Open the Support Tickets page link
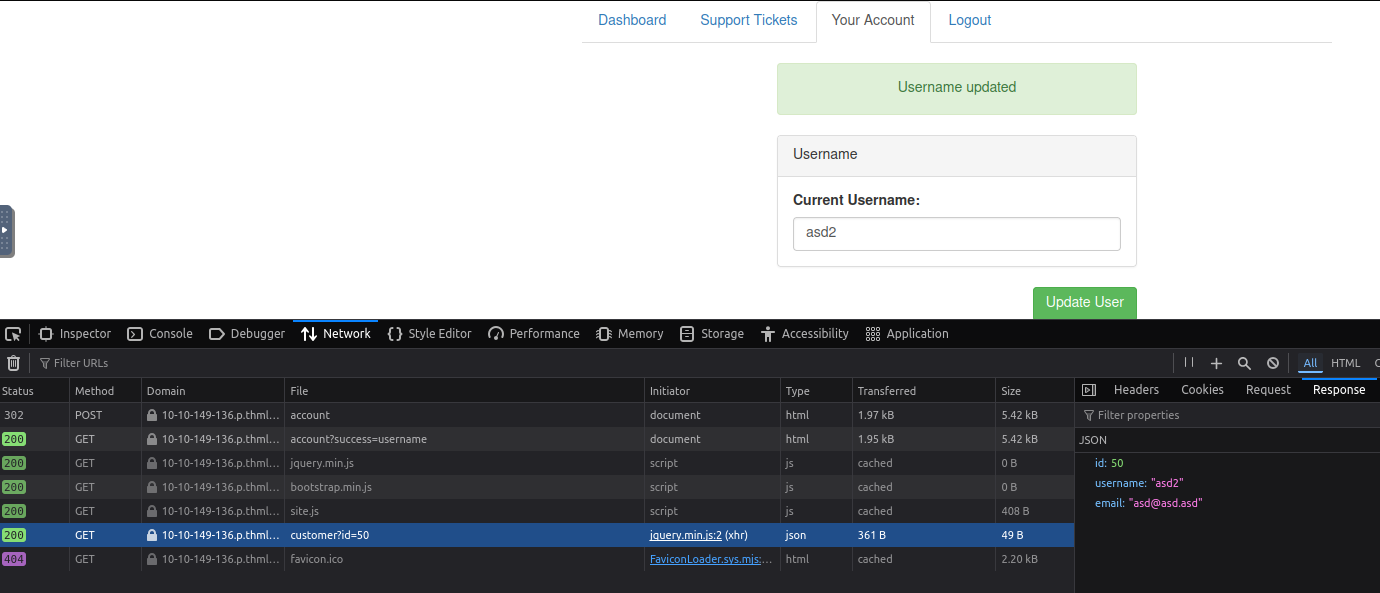This screenshot has height=593, width=1380. [748, 20]
